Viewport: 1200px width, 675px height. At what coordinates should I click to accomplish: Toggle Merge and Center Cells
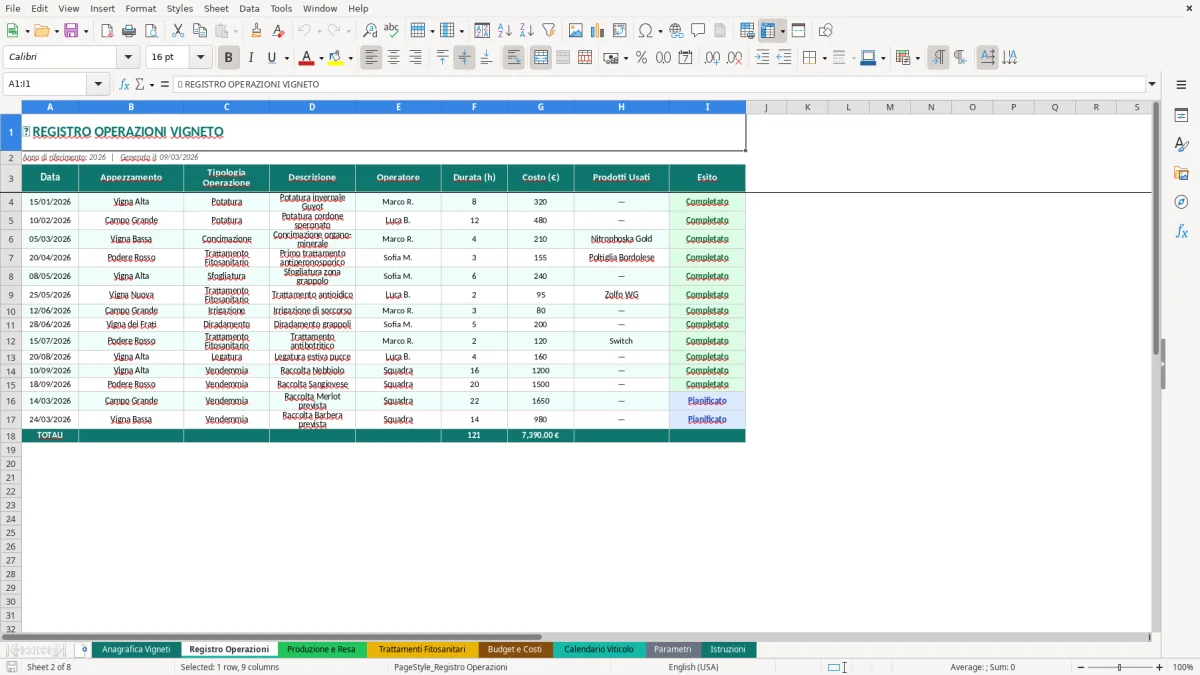pos(541,58)
